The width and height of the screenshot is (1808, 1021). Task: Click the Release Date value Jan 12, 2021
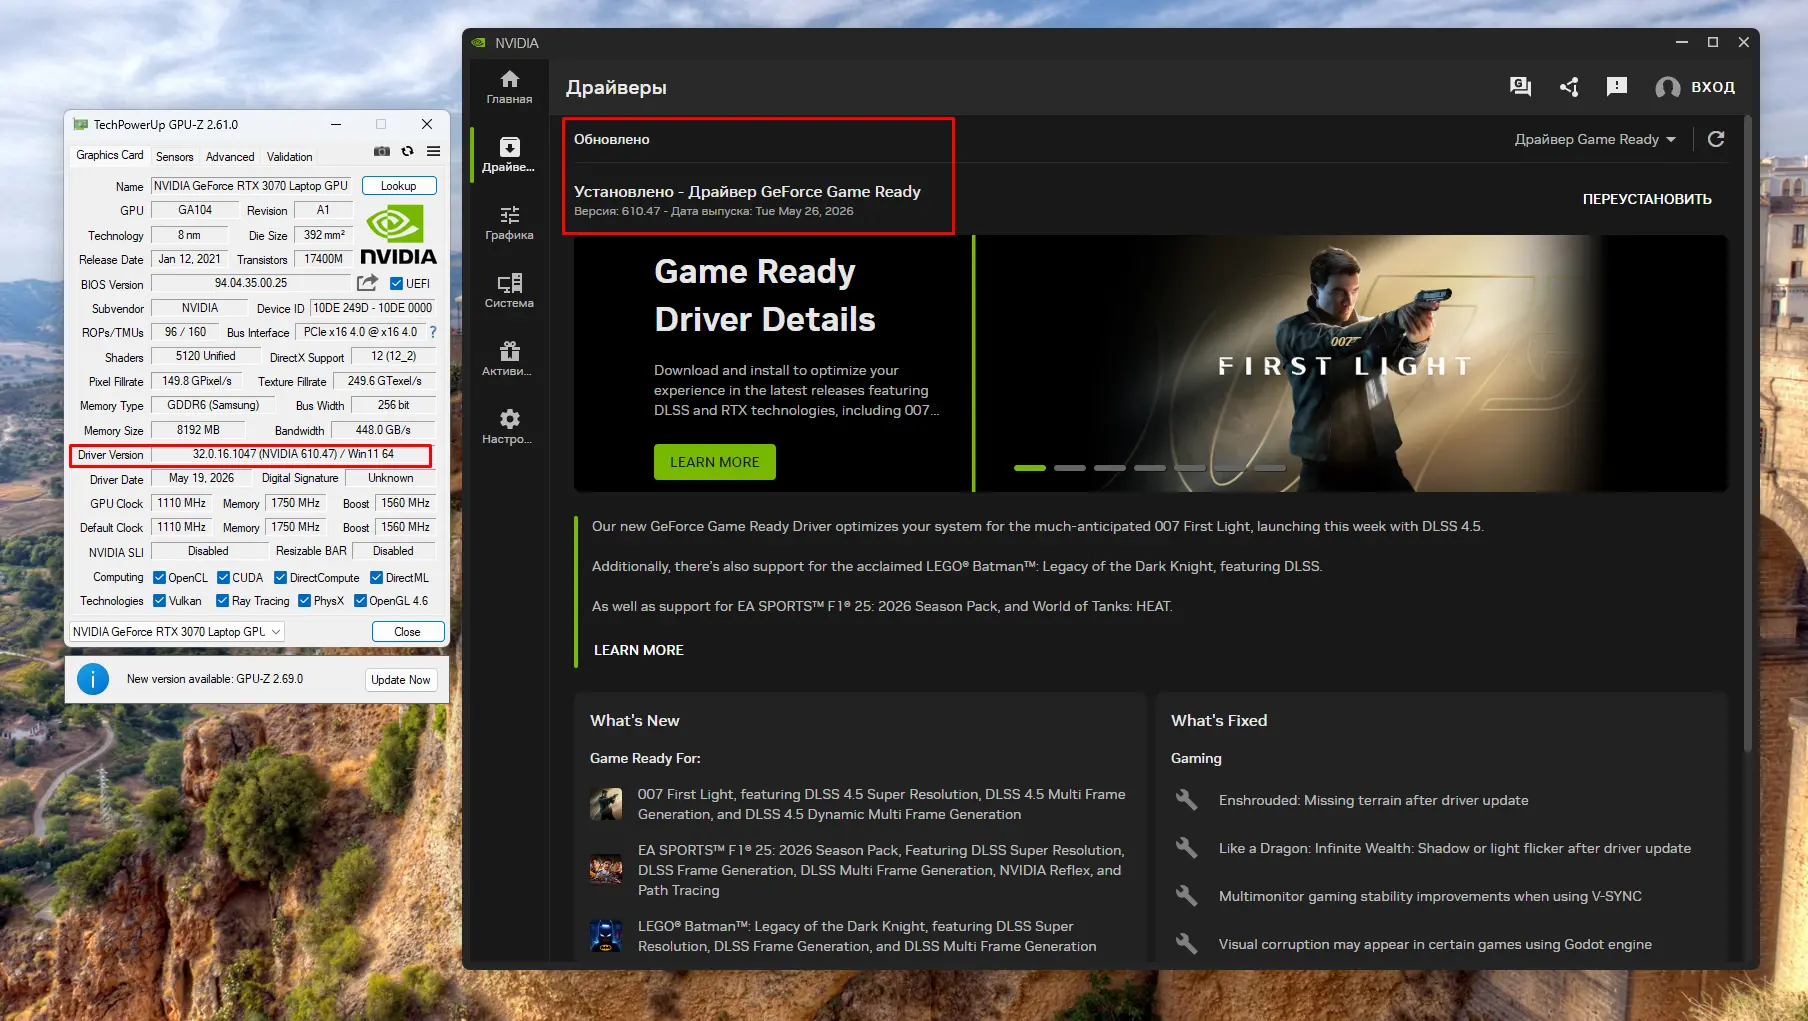click(189, 259)
